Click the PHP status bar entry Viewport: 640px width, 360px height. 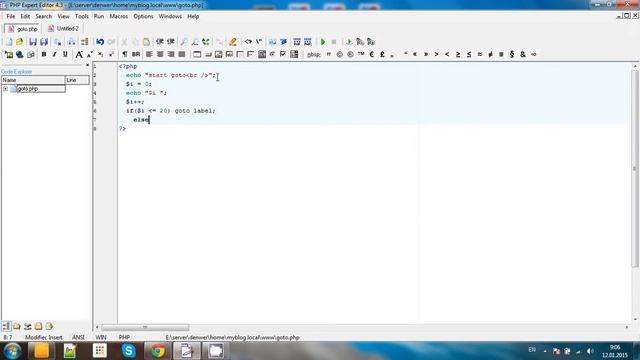124,338
